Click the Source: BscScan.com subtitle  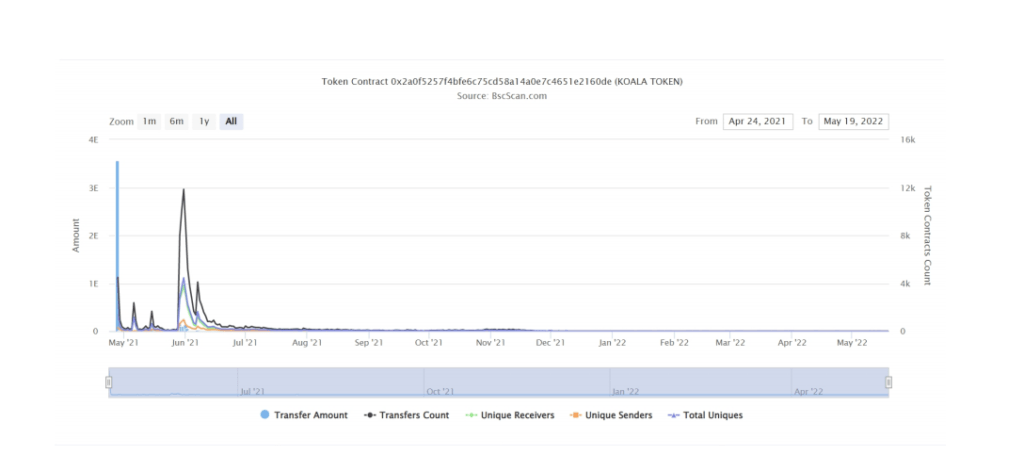click(502, 95)
